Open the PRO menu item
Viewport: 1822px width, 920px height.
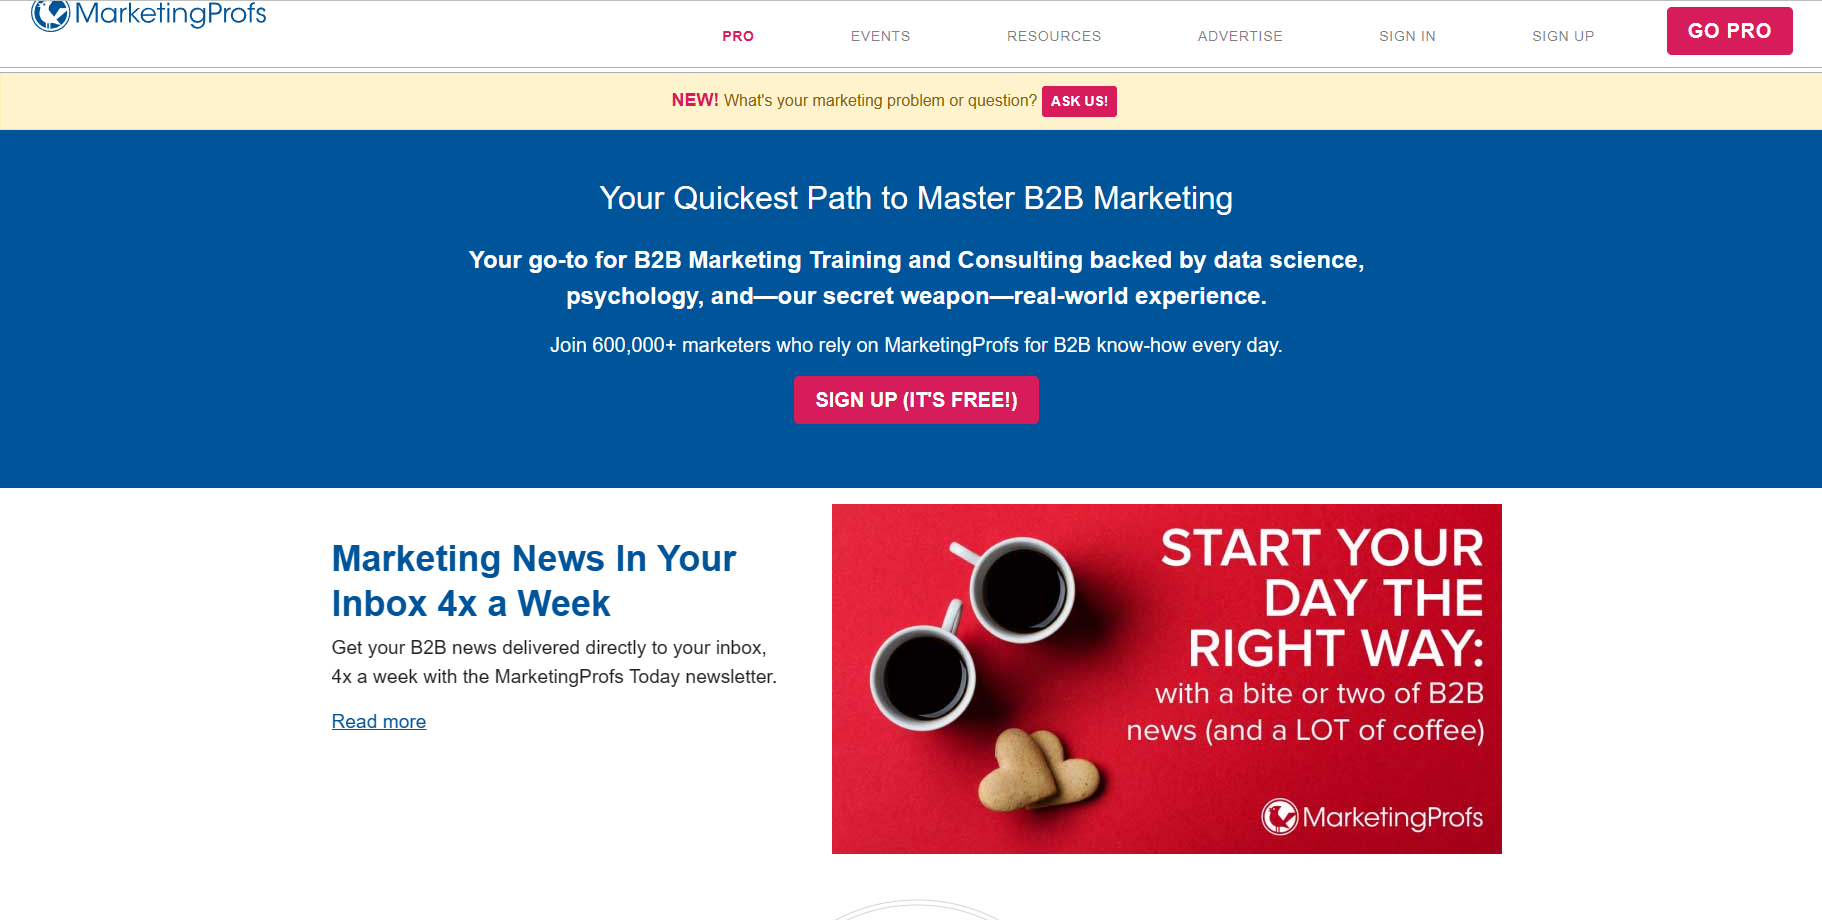738,36
